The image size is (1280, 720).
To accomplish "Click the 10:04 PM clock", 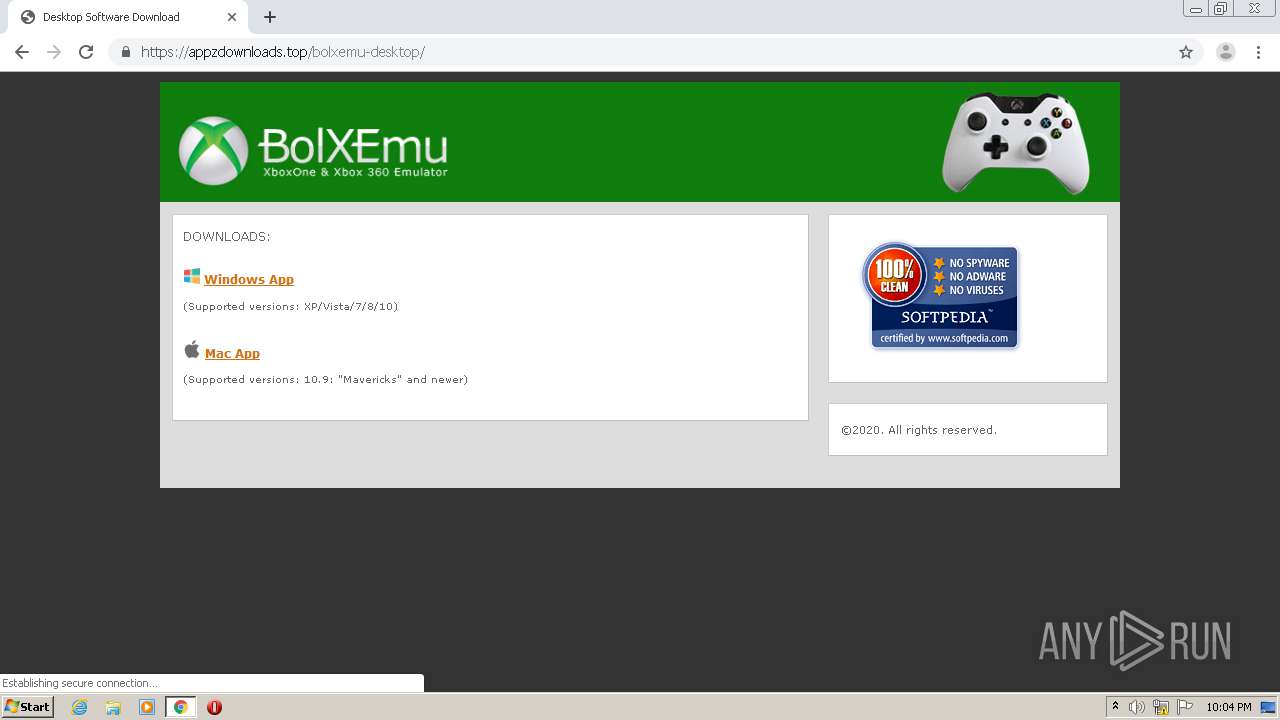I will (x=1229, y=707).
